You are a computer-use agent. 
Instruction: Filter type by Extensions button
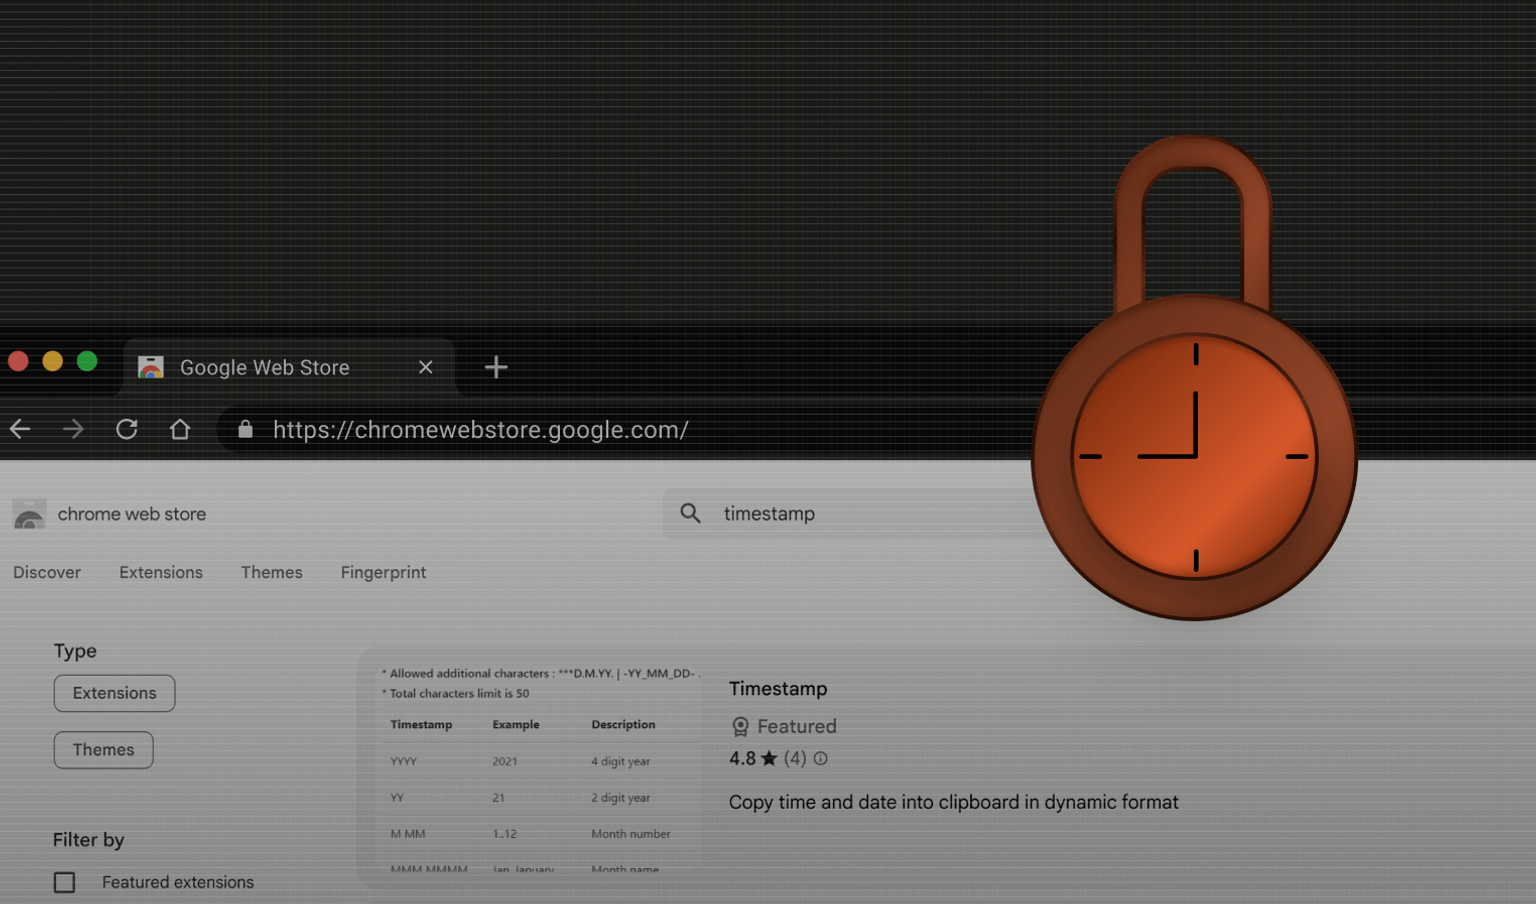pyautogui.click(x=114, y=693)
